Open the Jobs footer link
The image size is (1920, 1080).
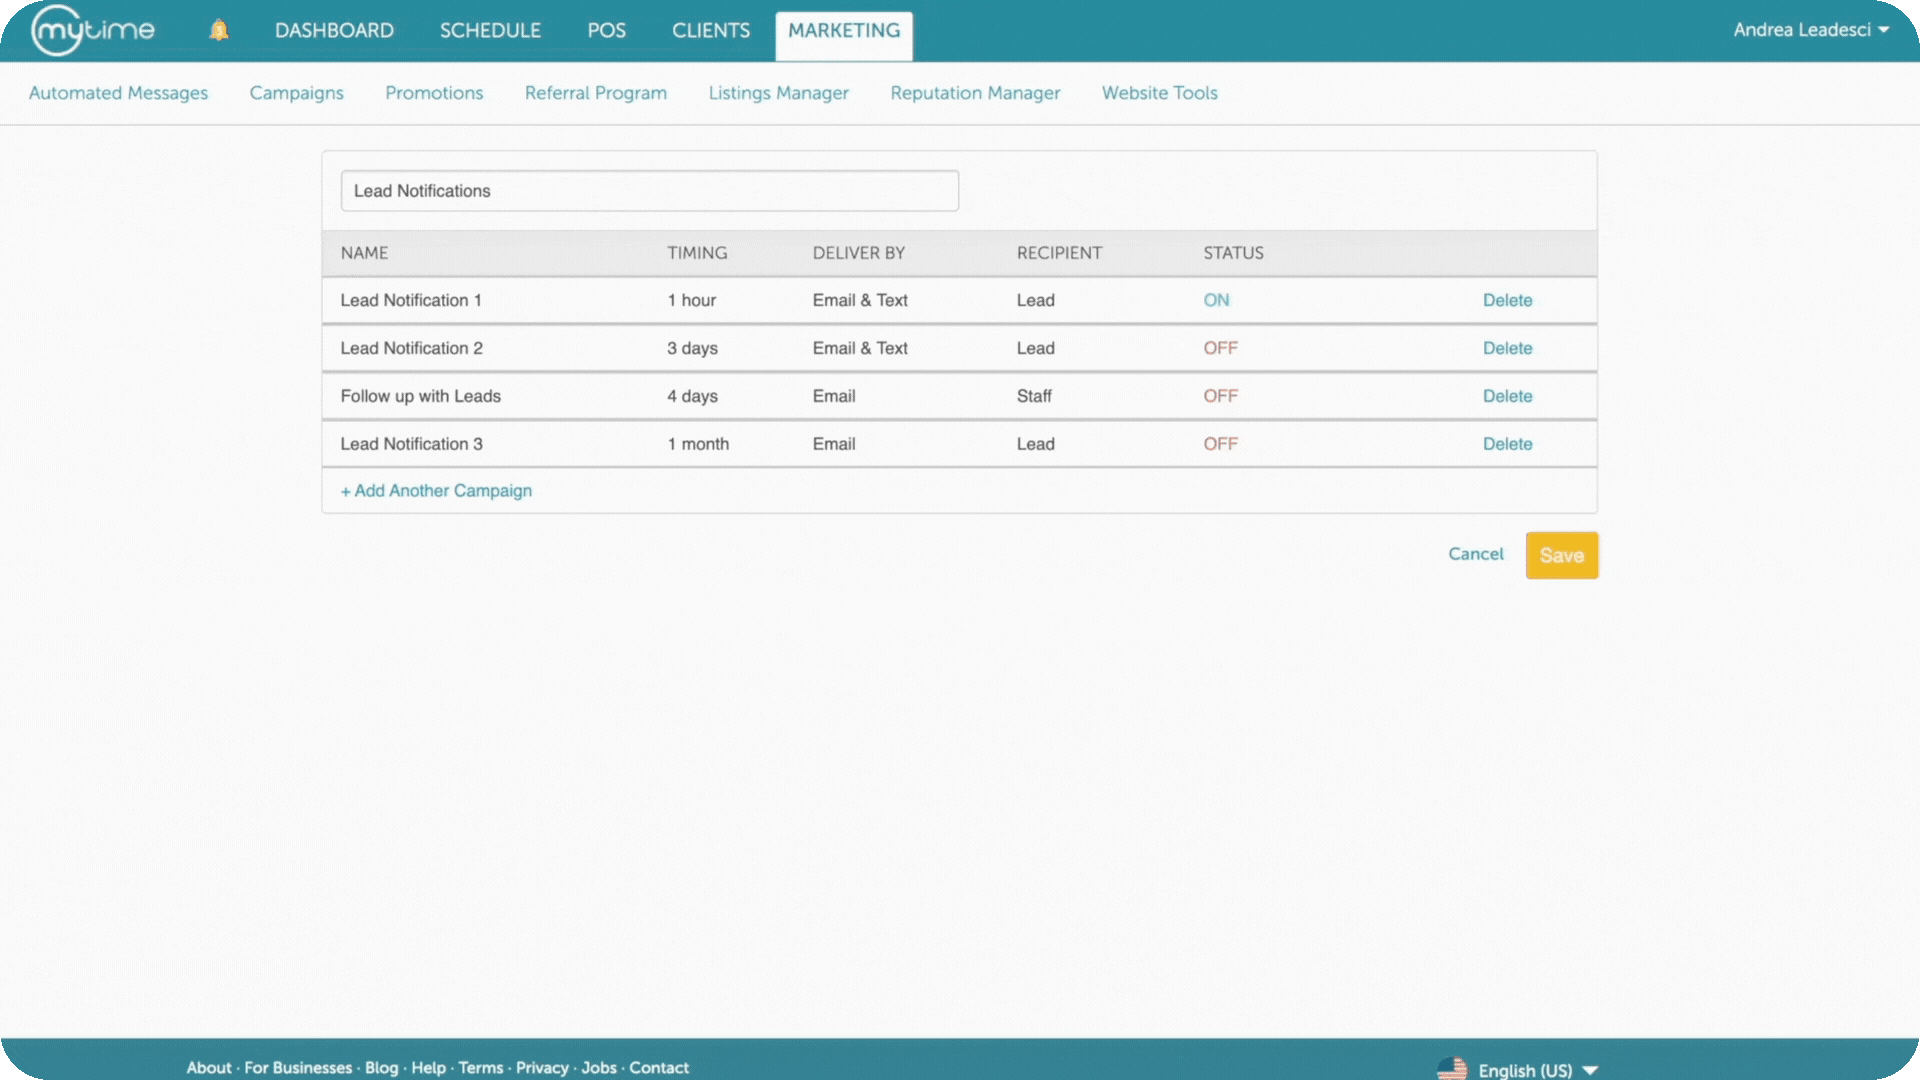tap(599, 1068)
